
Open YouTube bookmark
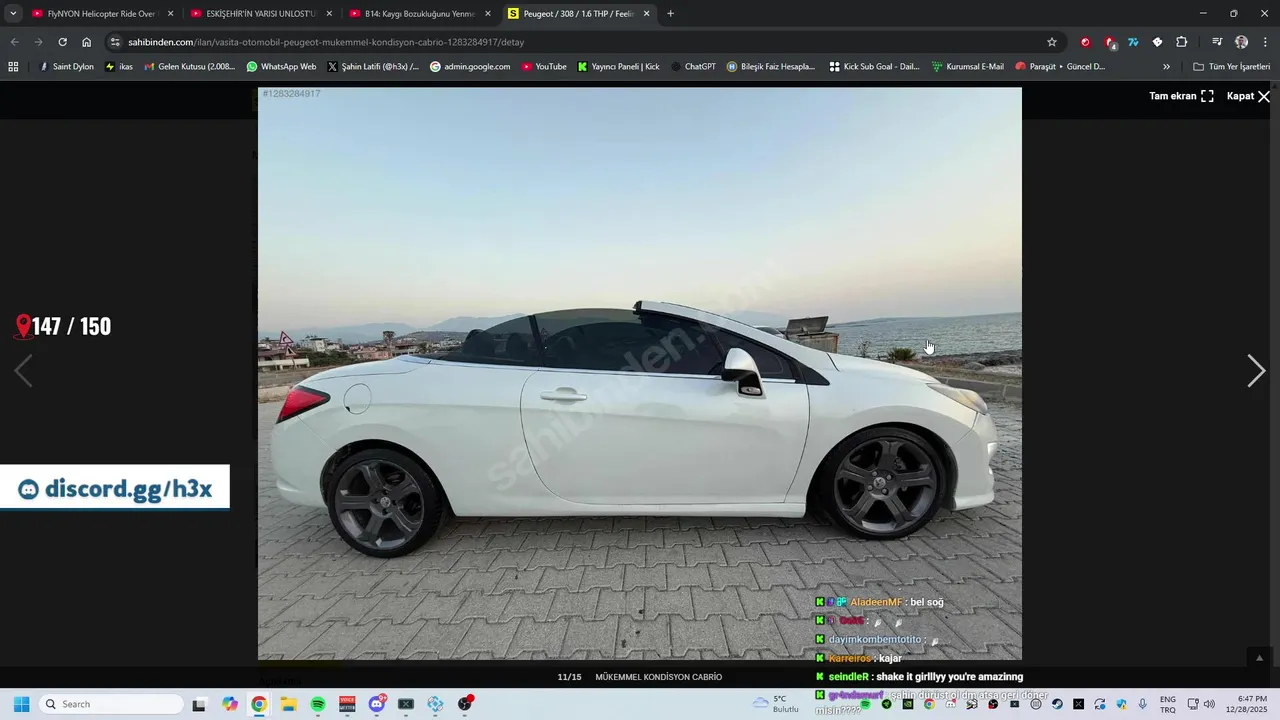(x=544, y=67)
